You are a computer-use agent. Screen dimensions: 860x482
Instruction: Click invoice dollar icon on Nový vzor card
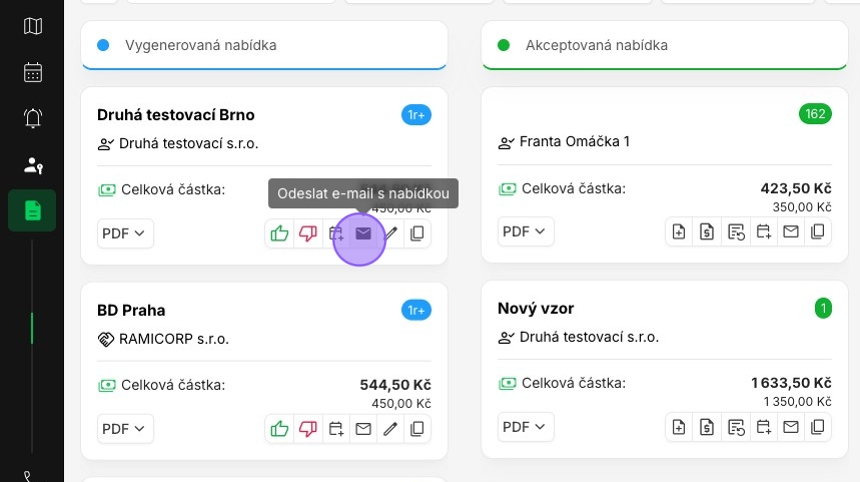[707, 428]
